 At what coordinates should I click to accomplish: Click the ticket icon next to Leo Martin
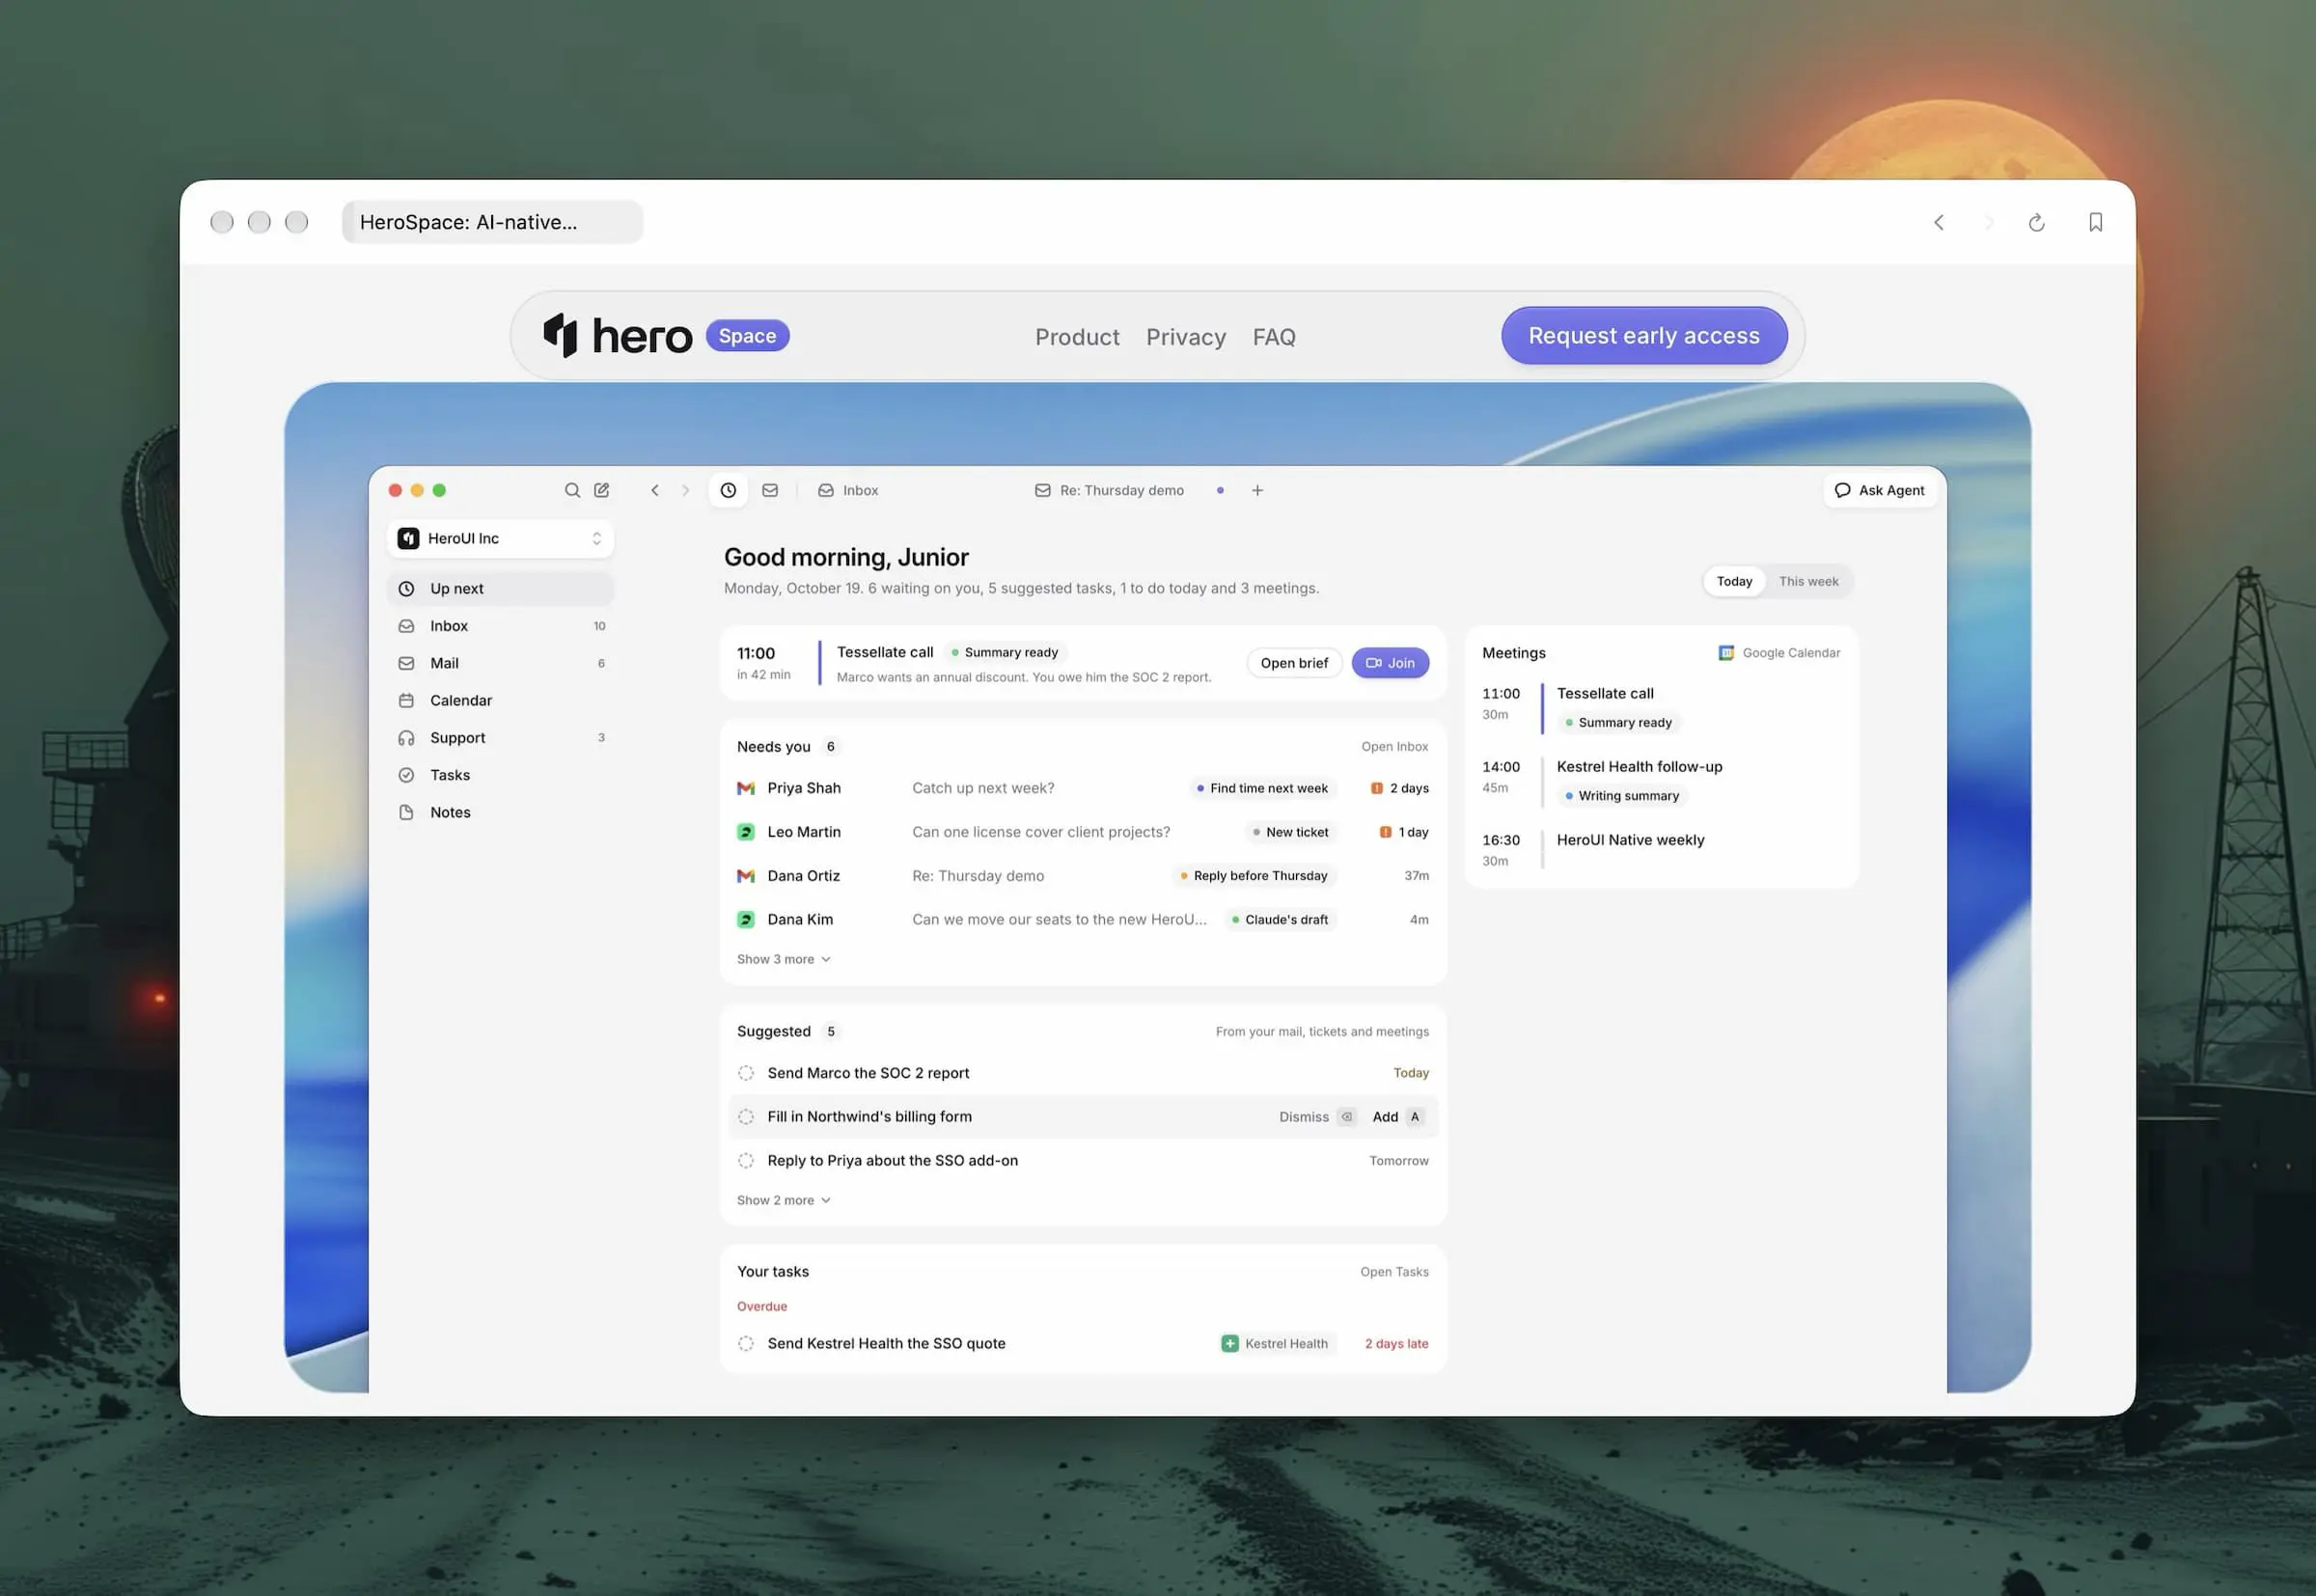746,832
